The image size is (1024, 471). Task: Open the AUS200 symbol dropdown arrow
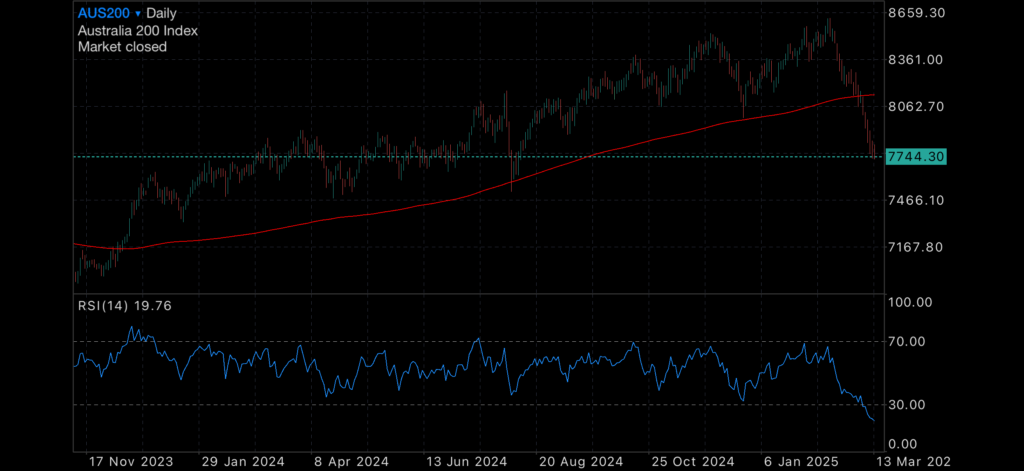pyautogui.click(x=138, y=14)
